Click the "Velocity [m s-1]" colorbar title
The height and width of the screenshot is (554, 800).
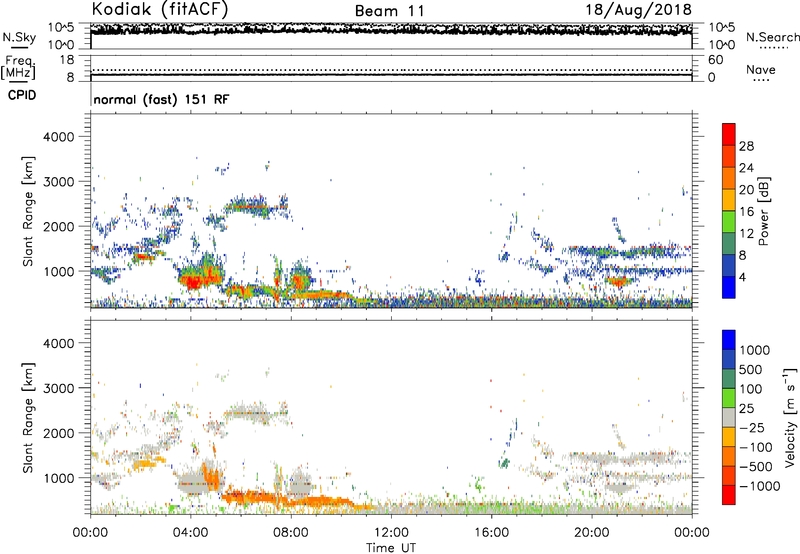point(790,417)
